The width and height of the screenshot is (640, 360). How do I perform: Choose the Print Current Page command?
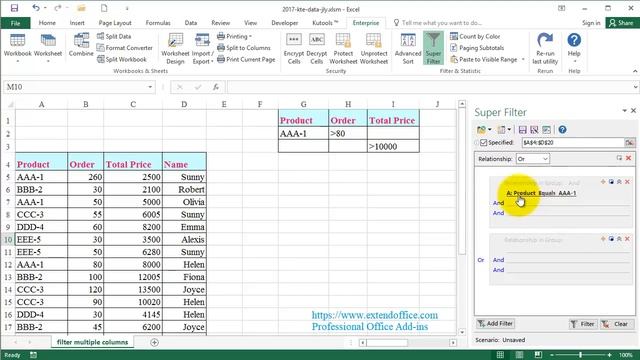[x=246, y=59]
